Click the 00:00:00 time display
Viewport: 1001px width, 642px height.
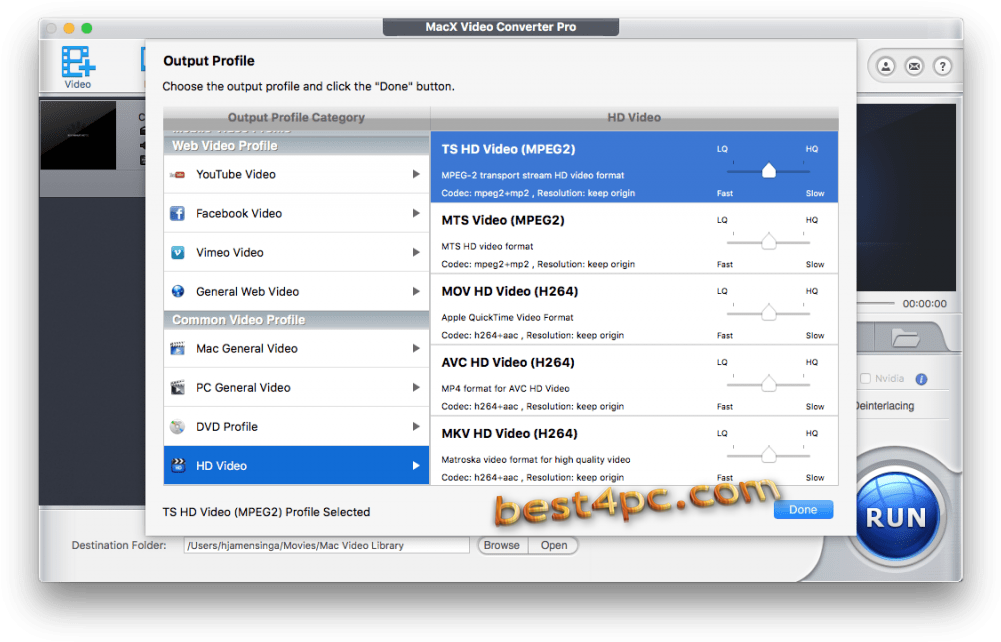[924, 304]
